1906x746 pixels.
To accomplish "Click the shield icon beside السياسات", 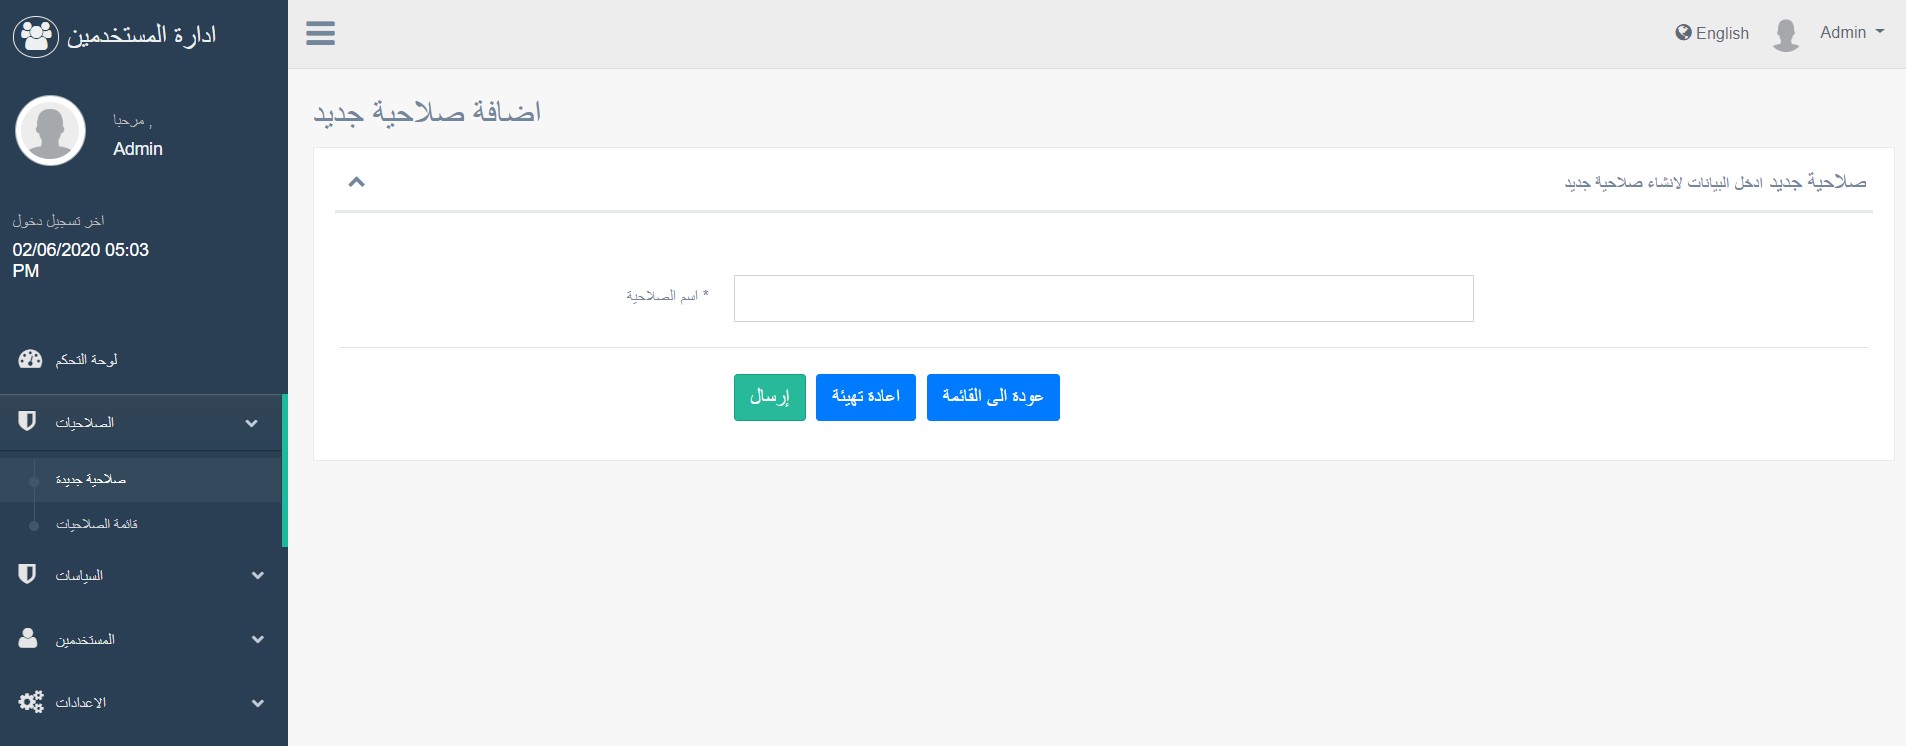I will [28, 574].
